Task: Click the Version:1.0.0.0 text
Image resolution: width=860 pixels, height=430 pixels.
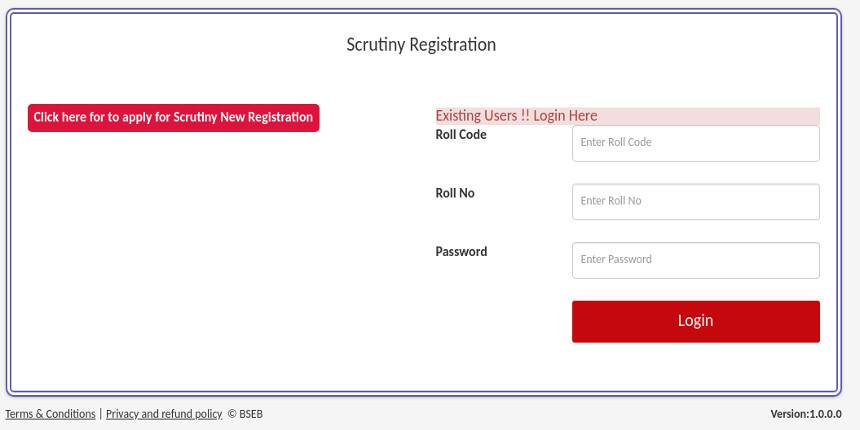Action: 806,414
